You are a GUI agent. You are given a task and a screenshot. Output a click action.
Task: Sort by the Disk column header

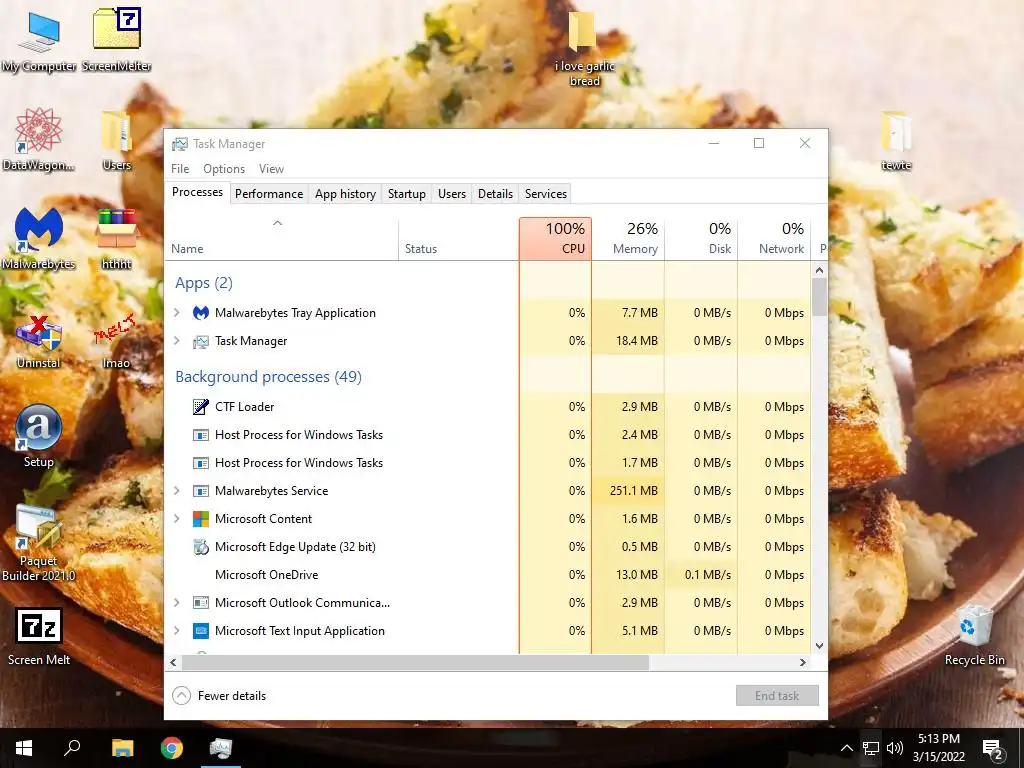coord(701,239)
